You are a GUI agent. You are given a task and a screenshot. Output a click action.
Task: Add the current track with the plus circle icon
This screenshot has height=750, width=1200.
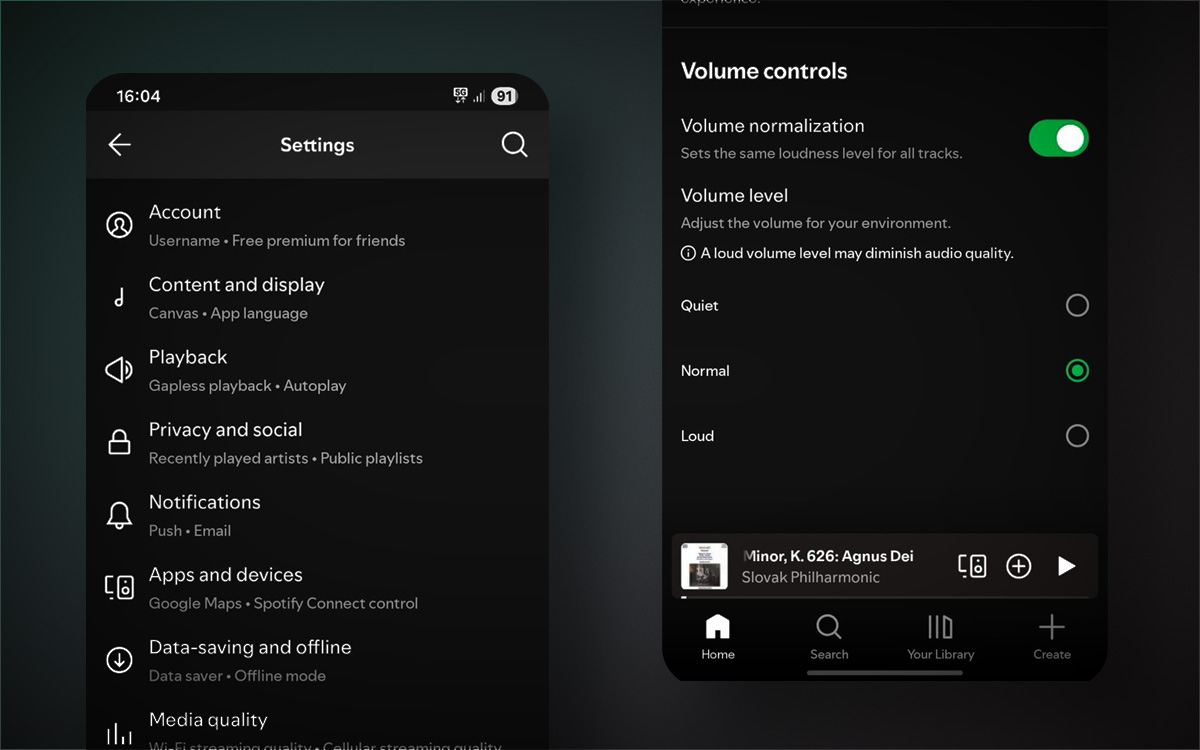click(1018, 566)
